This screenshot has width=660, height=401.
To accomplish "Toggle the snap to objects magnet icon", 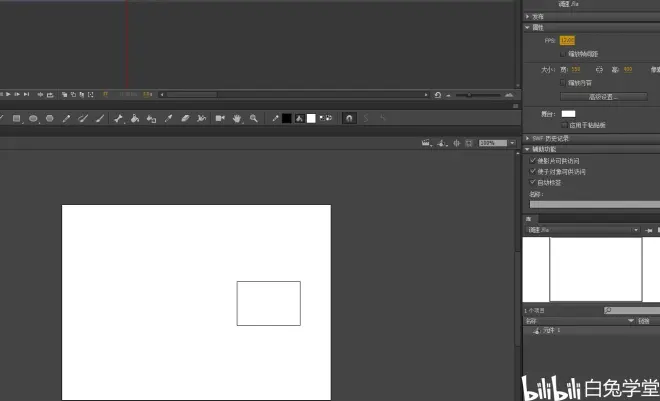I will coord(349,118).
